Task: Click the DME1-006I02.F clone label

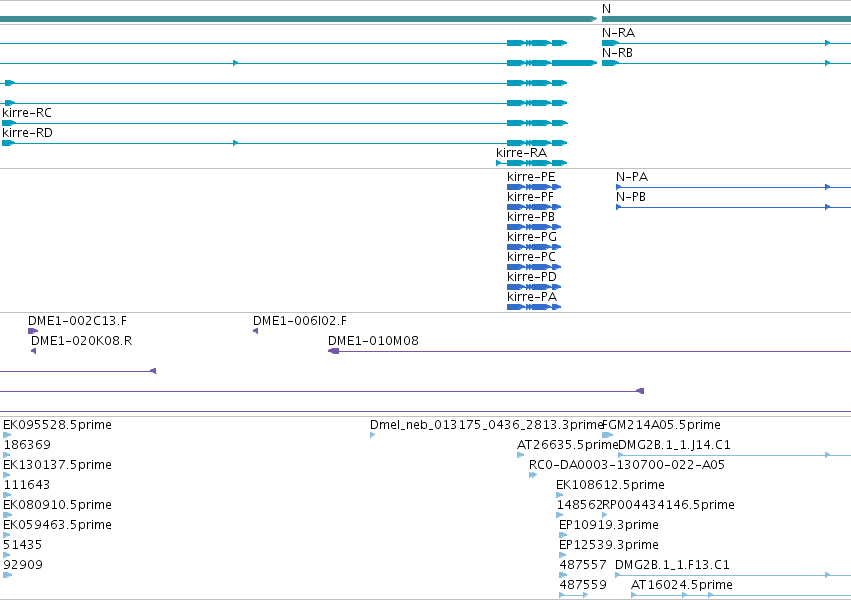Action: (300, 321)
